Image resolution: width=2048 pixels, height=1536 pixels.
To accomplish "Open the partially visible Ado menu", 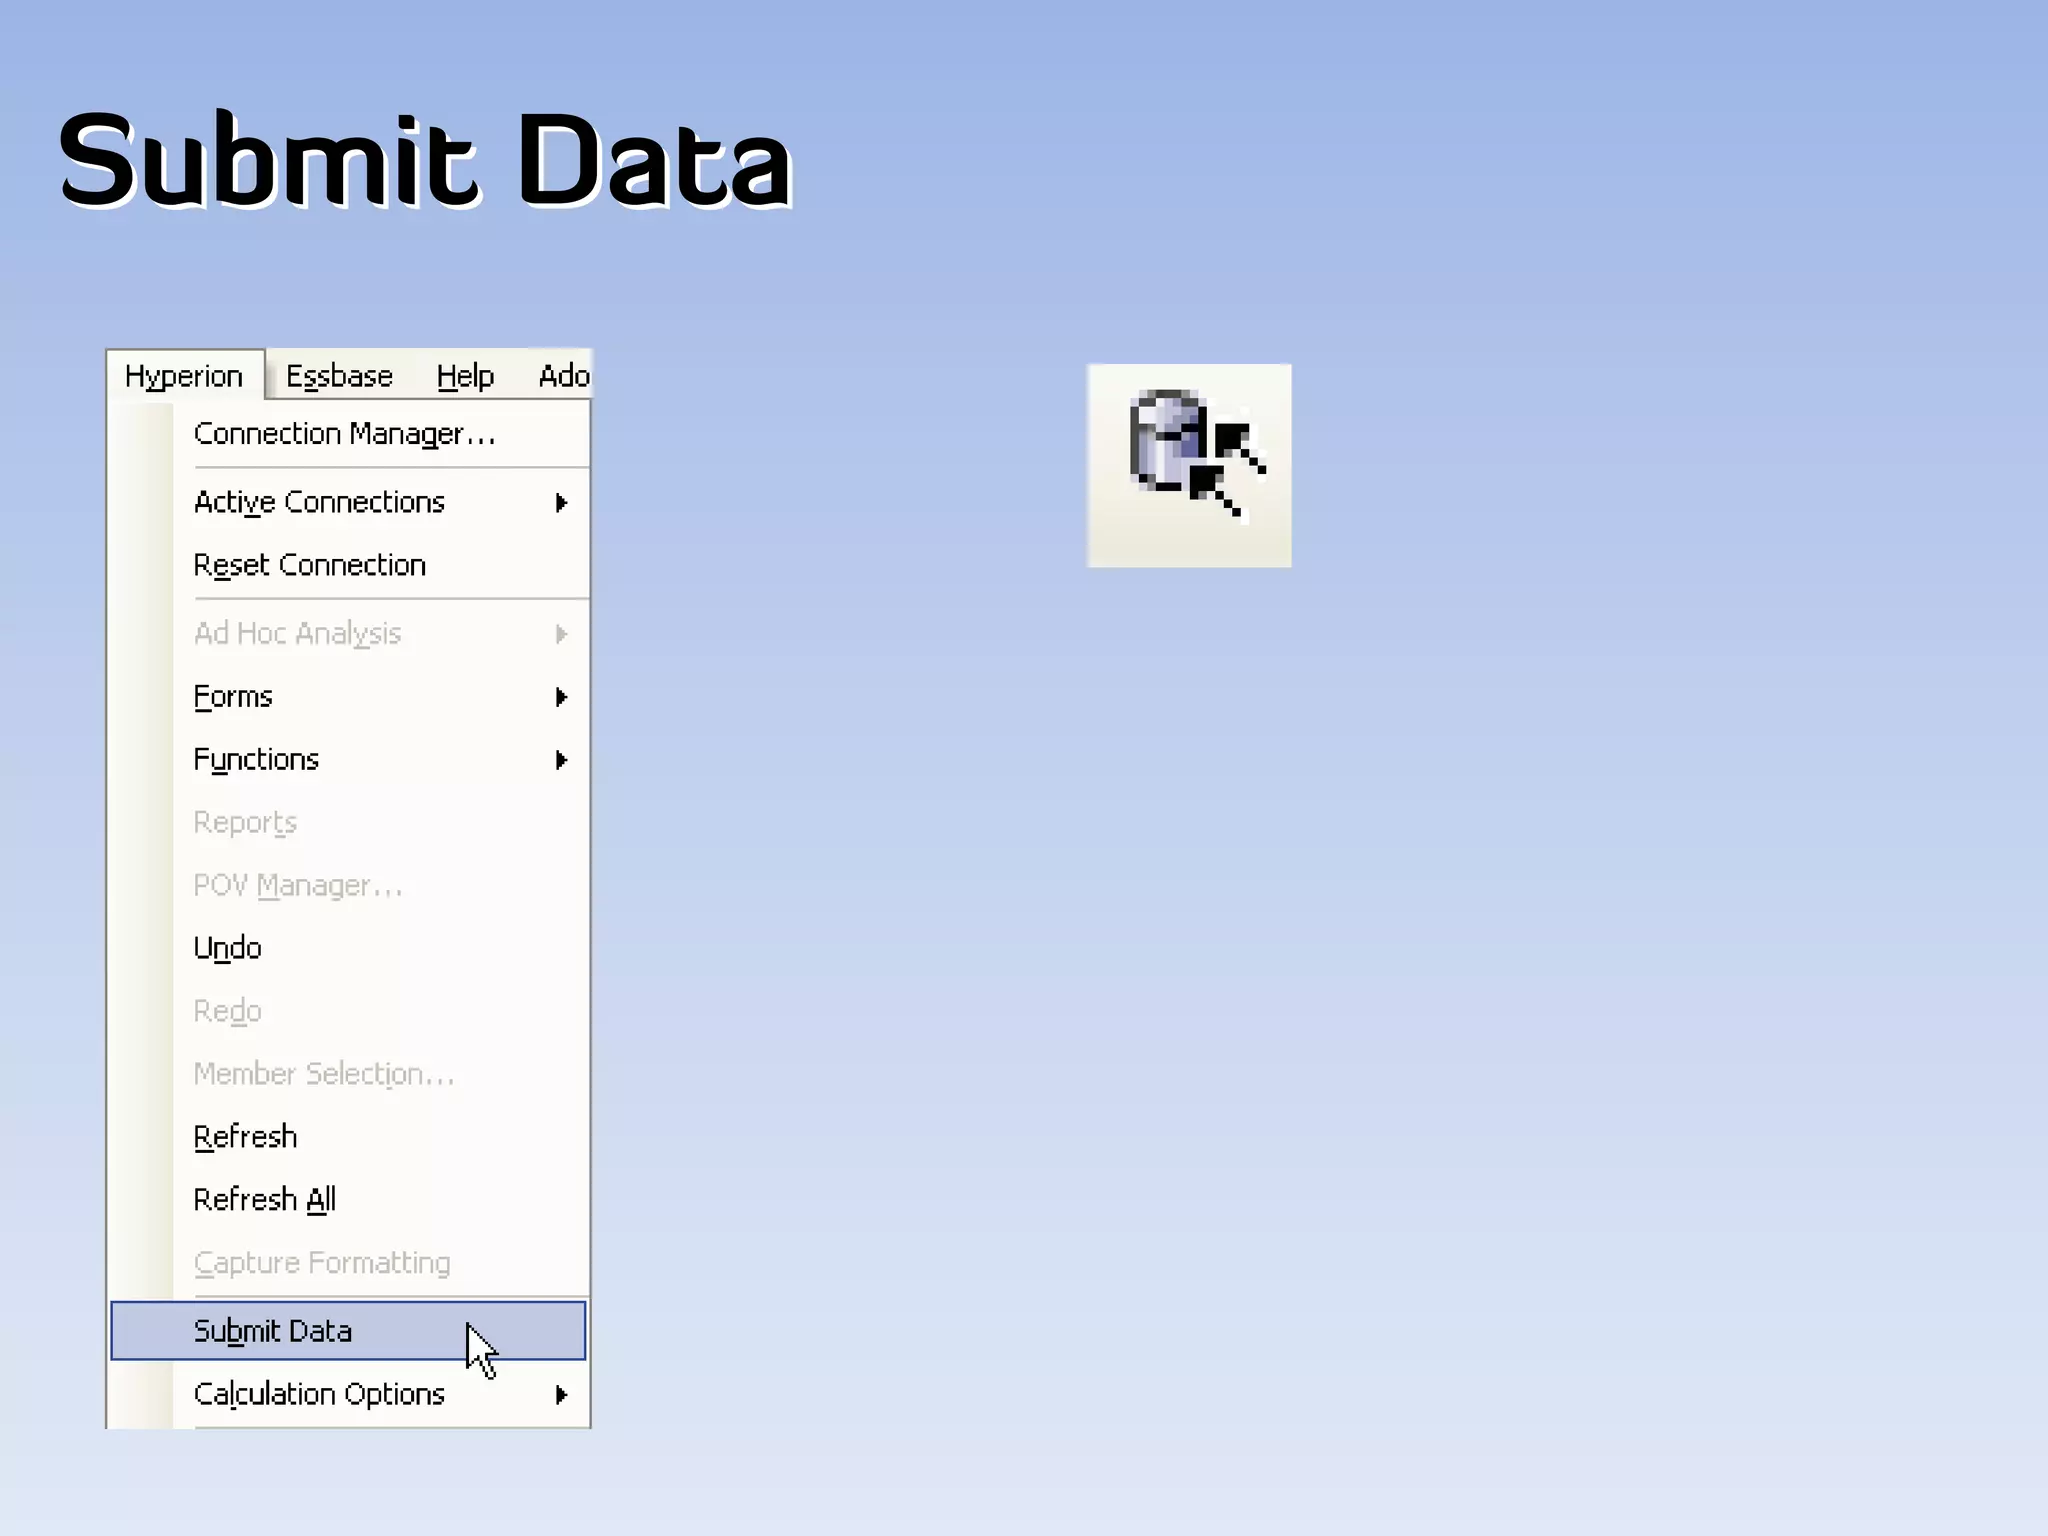I will [564, 376].
